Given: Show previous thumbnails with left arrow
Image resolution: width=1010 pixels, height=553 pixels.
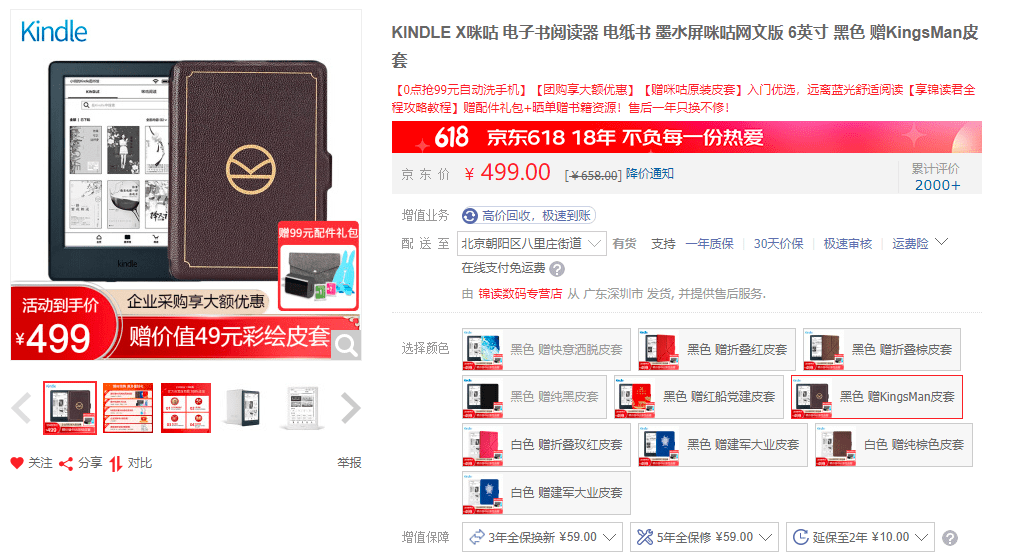Looking at the screenshot, I should (22, 408).
